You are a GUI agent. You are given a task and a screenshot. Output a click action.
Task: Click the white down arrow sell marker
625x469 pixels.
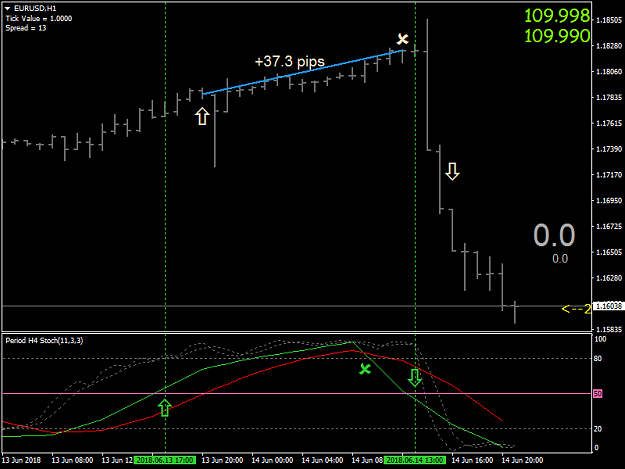point(452,171)
